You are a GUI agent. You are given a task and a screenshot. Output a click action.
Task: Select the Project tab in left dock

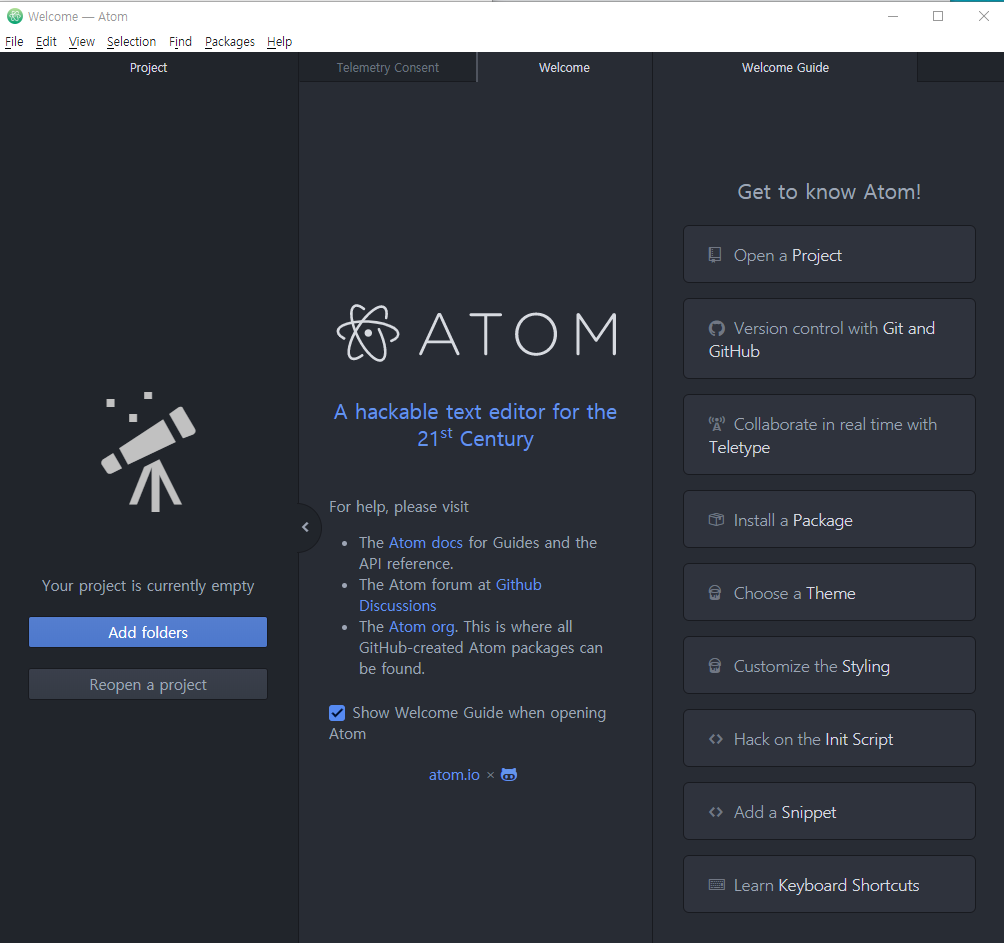pos(149,67)
